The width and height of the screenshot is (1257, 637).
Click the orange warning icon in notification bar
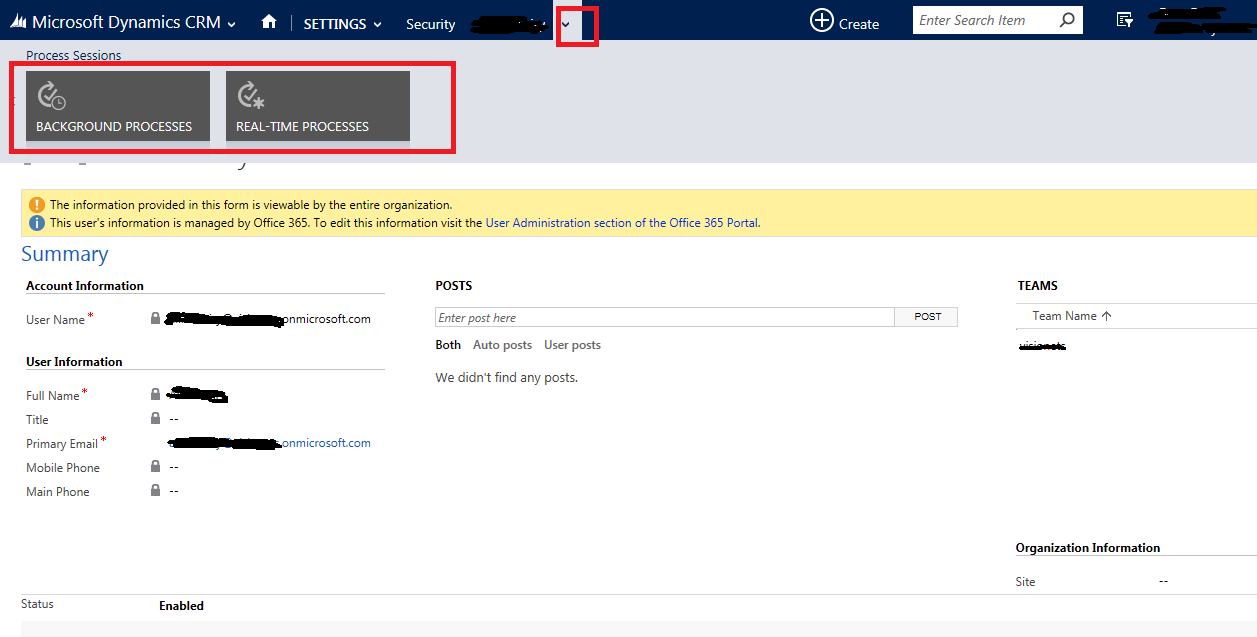pyautogui.click(x=37, y=205)
